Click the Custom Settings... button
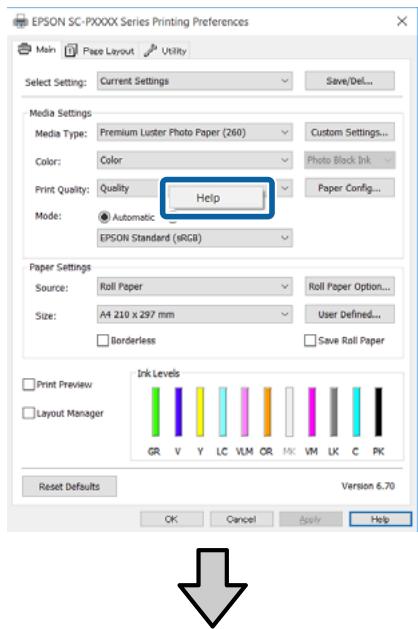Screen dimensions: 418x629 pyautogui.click(x=349, y=132)
